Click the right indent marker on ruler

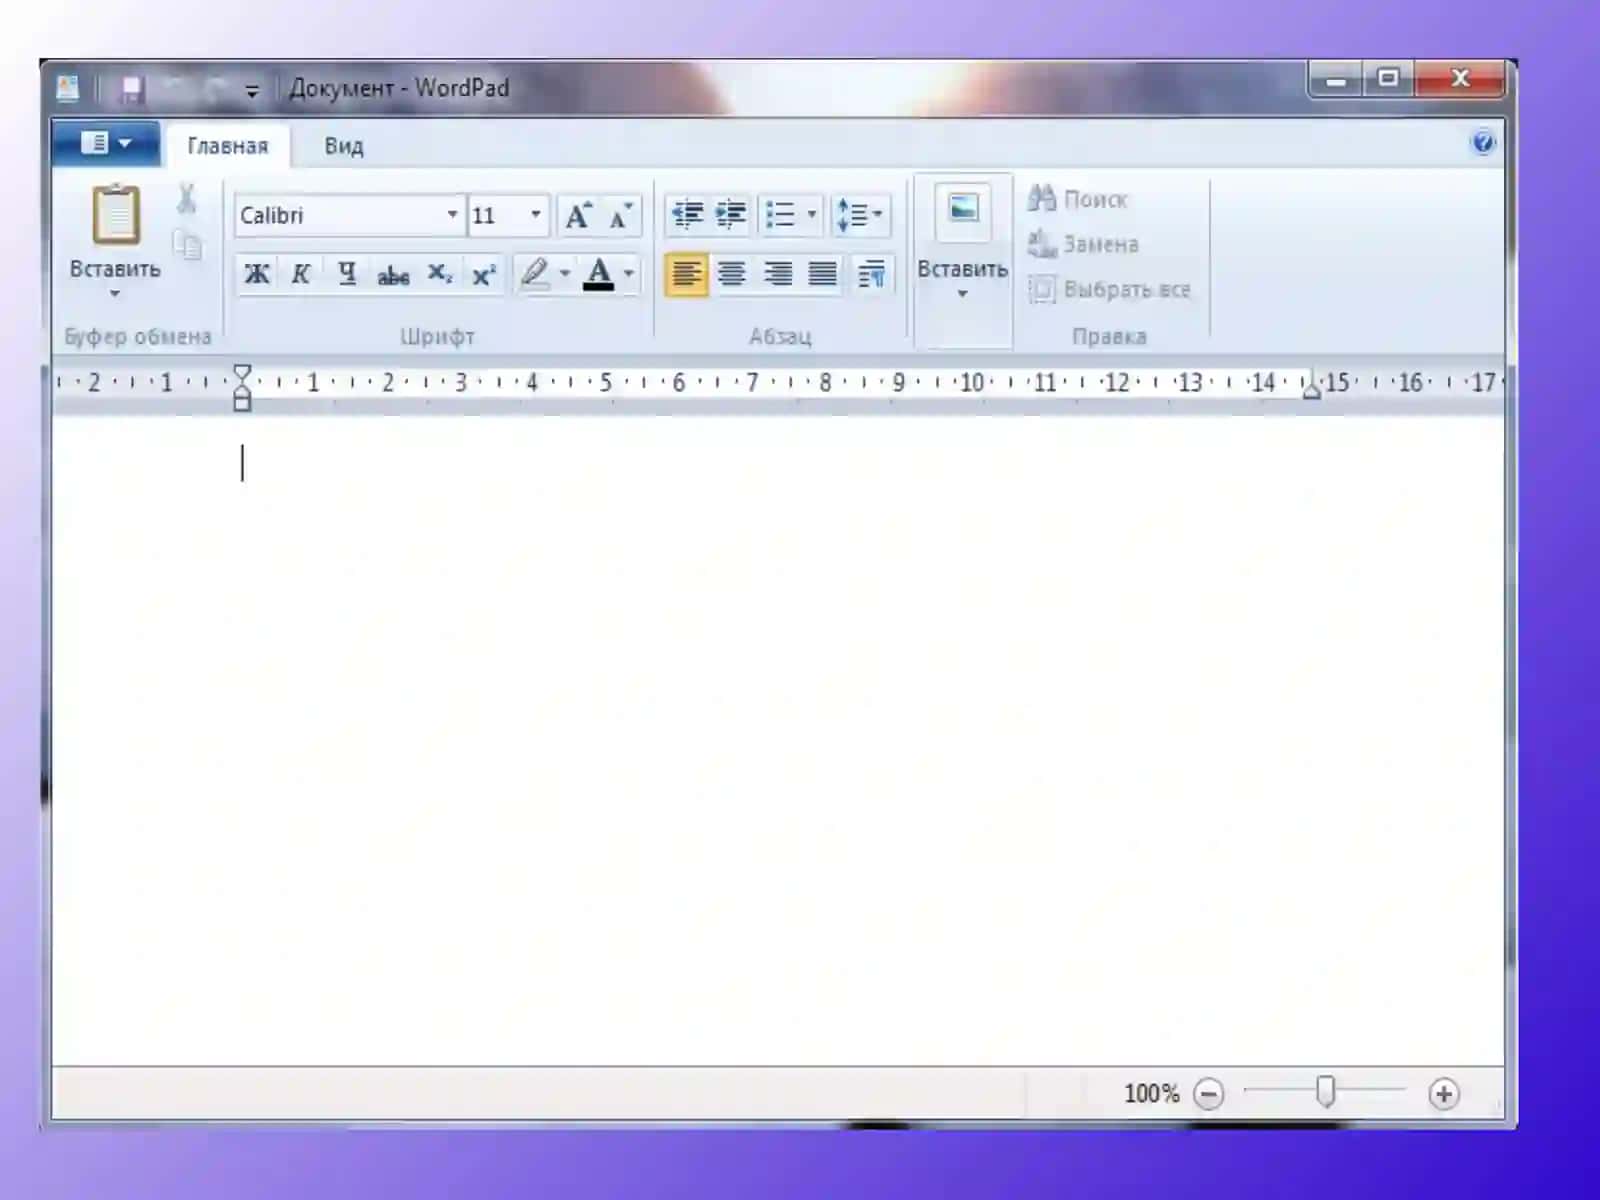coord(1311,391)
